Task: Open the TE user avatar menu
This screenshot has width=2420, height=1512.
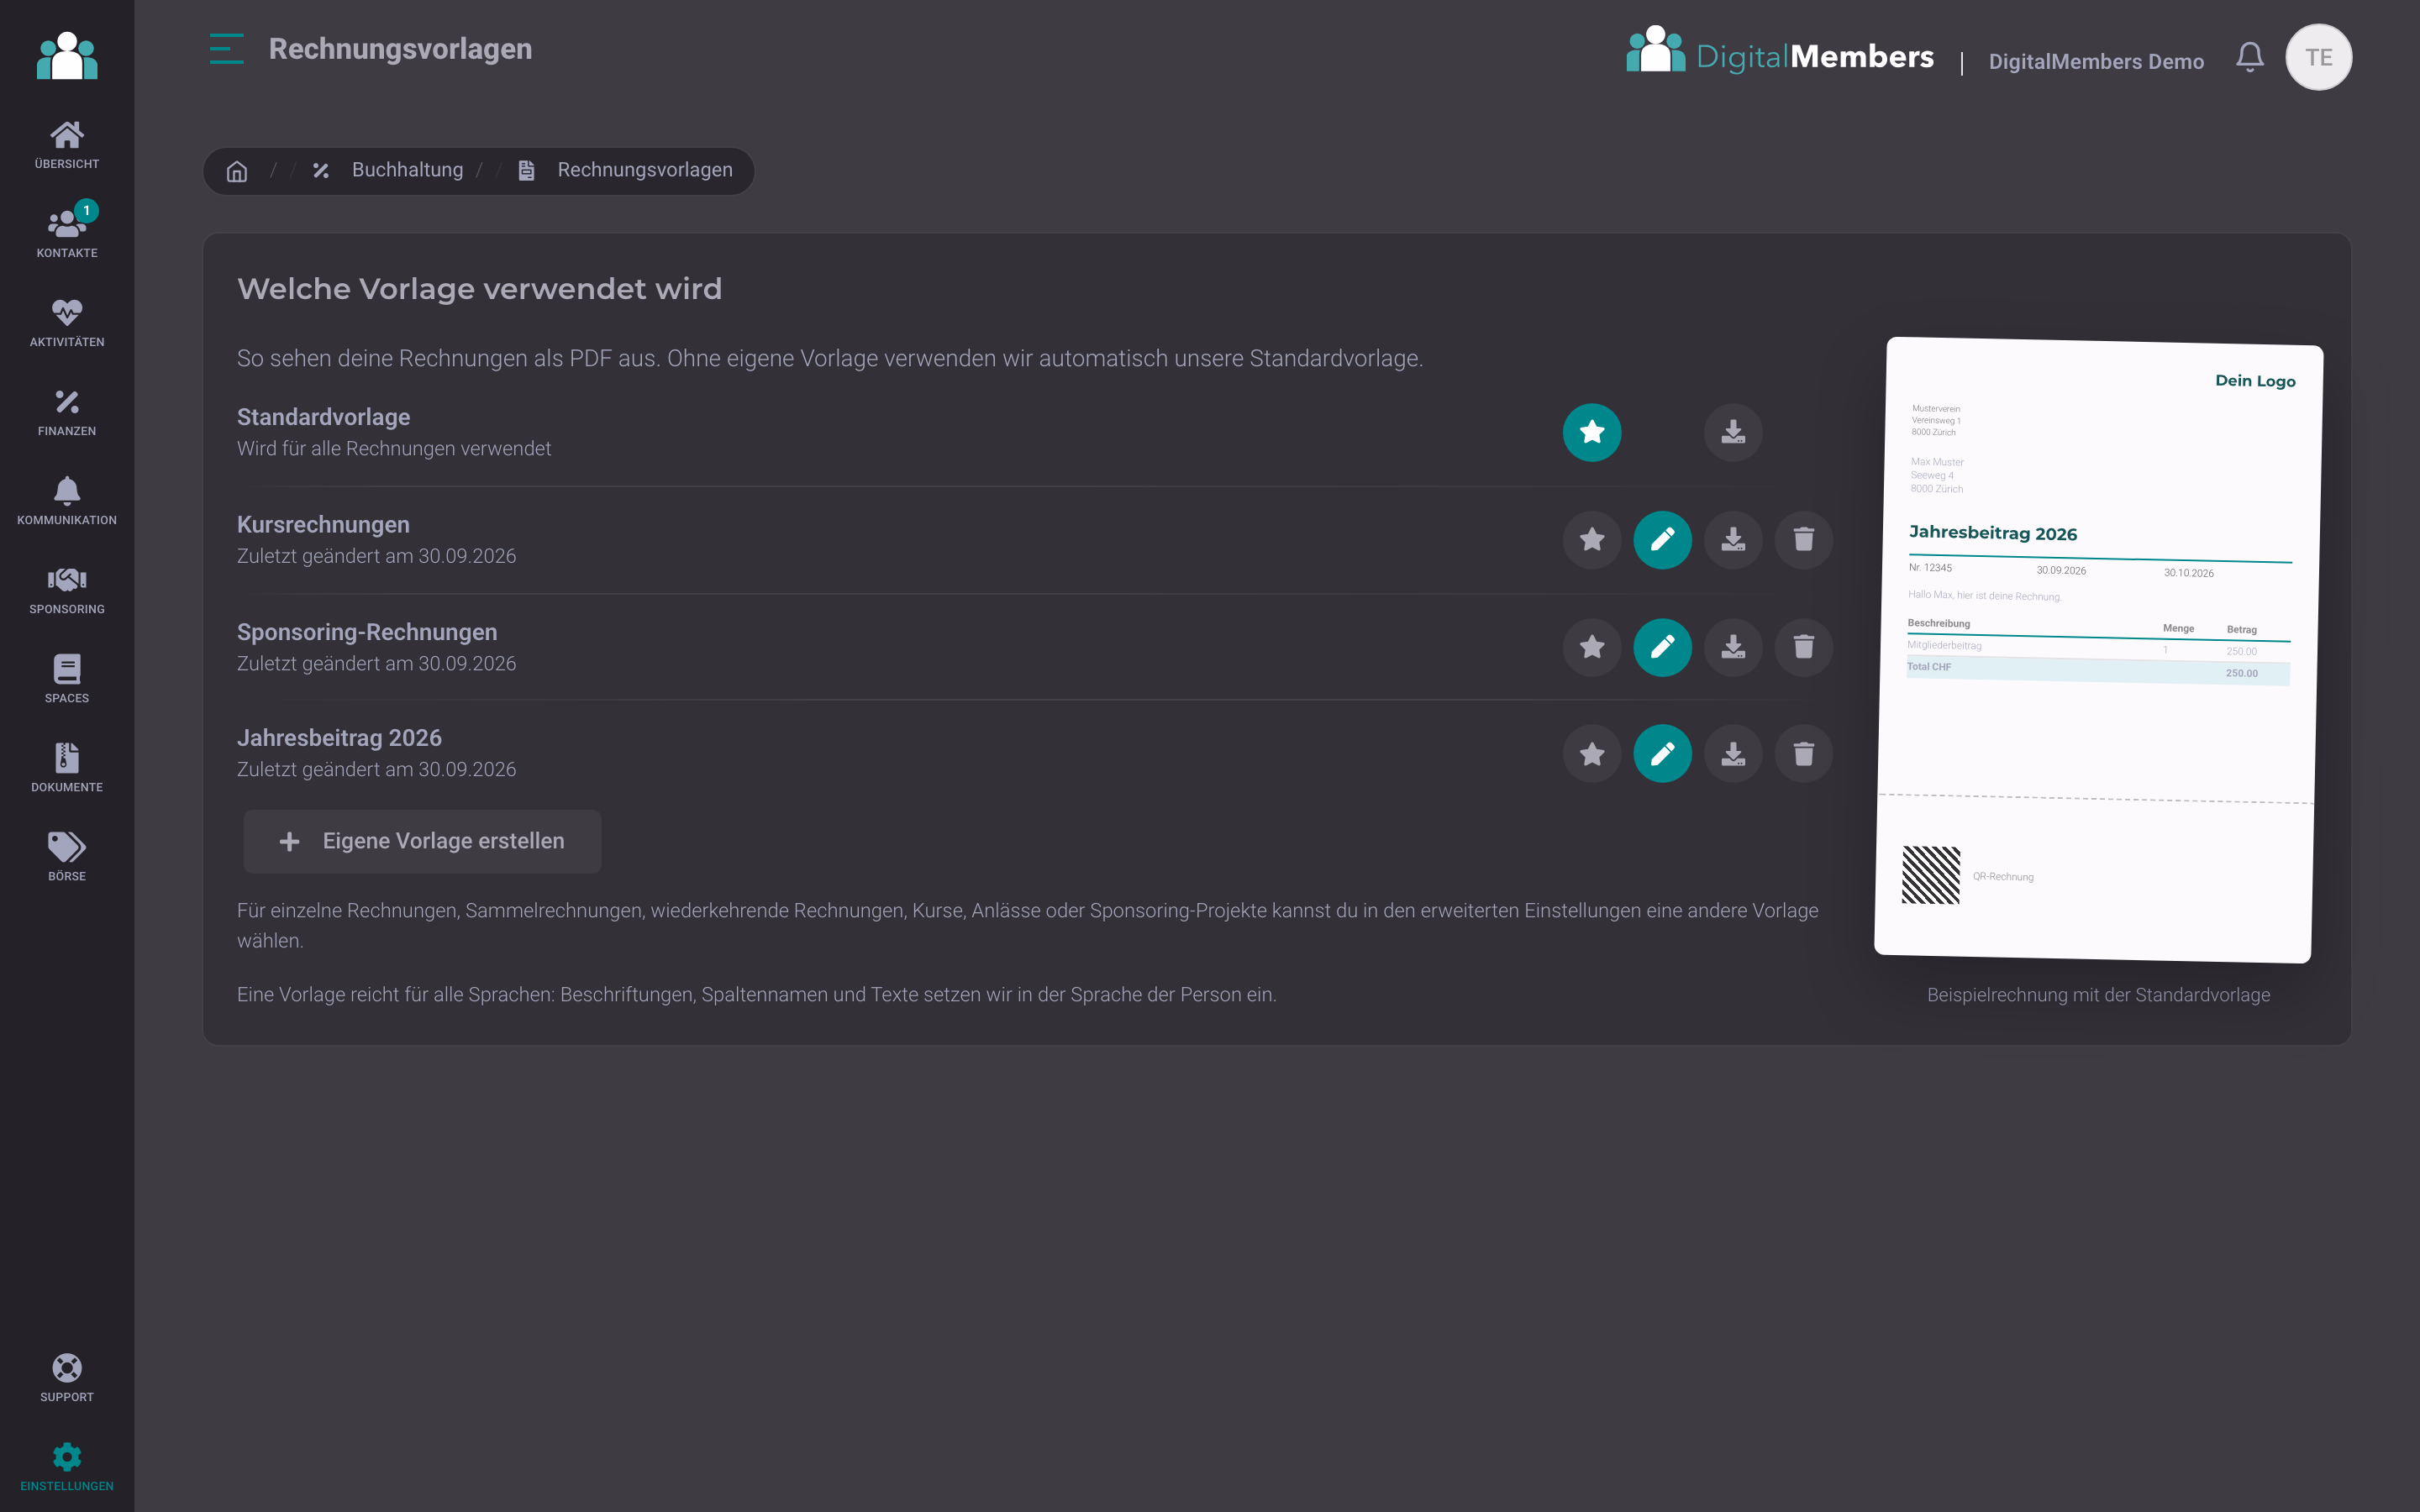Action: (x=2318, y=57)
